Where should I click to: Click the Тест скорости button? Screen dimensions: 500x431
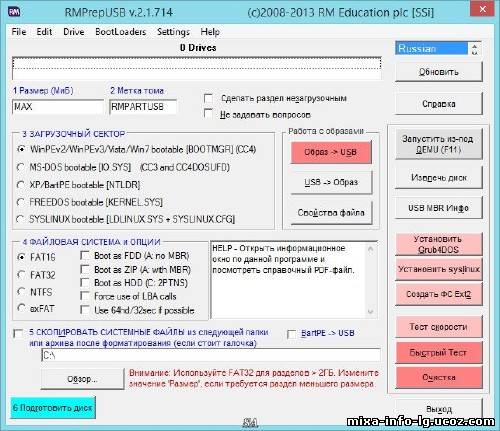tap(438, 327)
